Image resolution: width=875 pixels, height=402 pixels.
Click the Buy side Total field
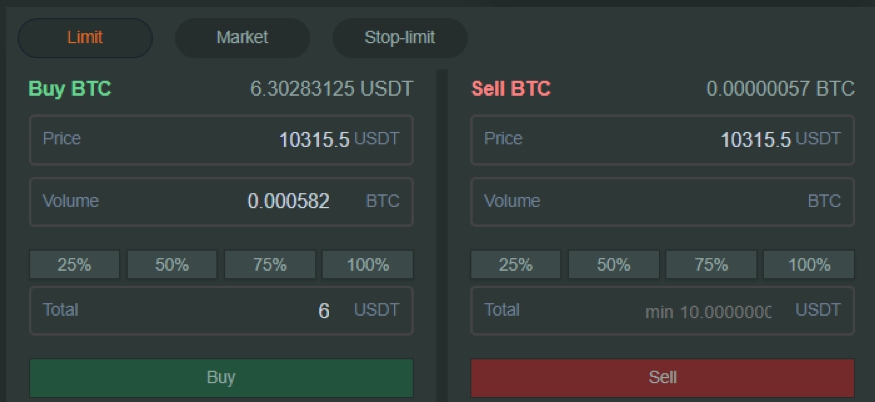(x=221, y=310)
